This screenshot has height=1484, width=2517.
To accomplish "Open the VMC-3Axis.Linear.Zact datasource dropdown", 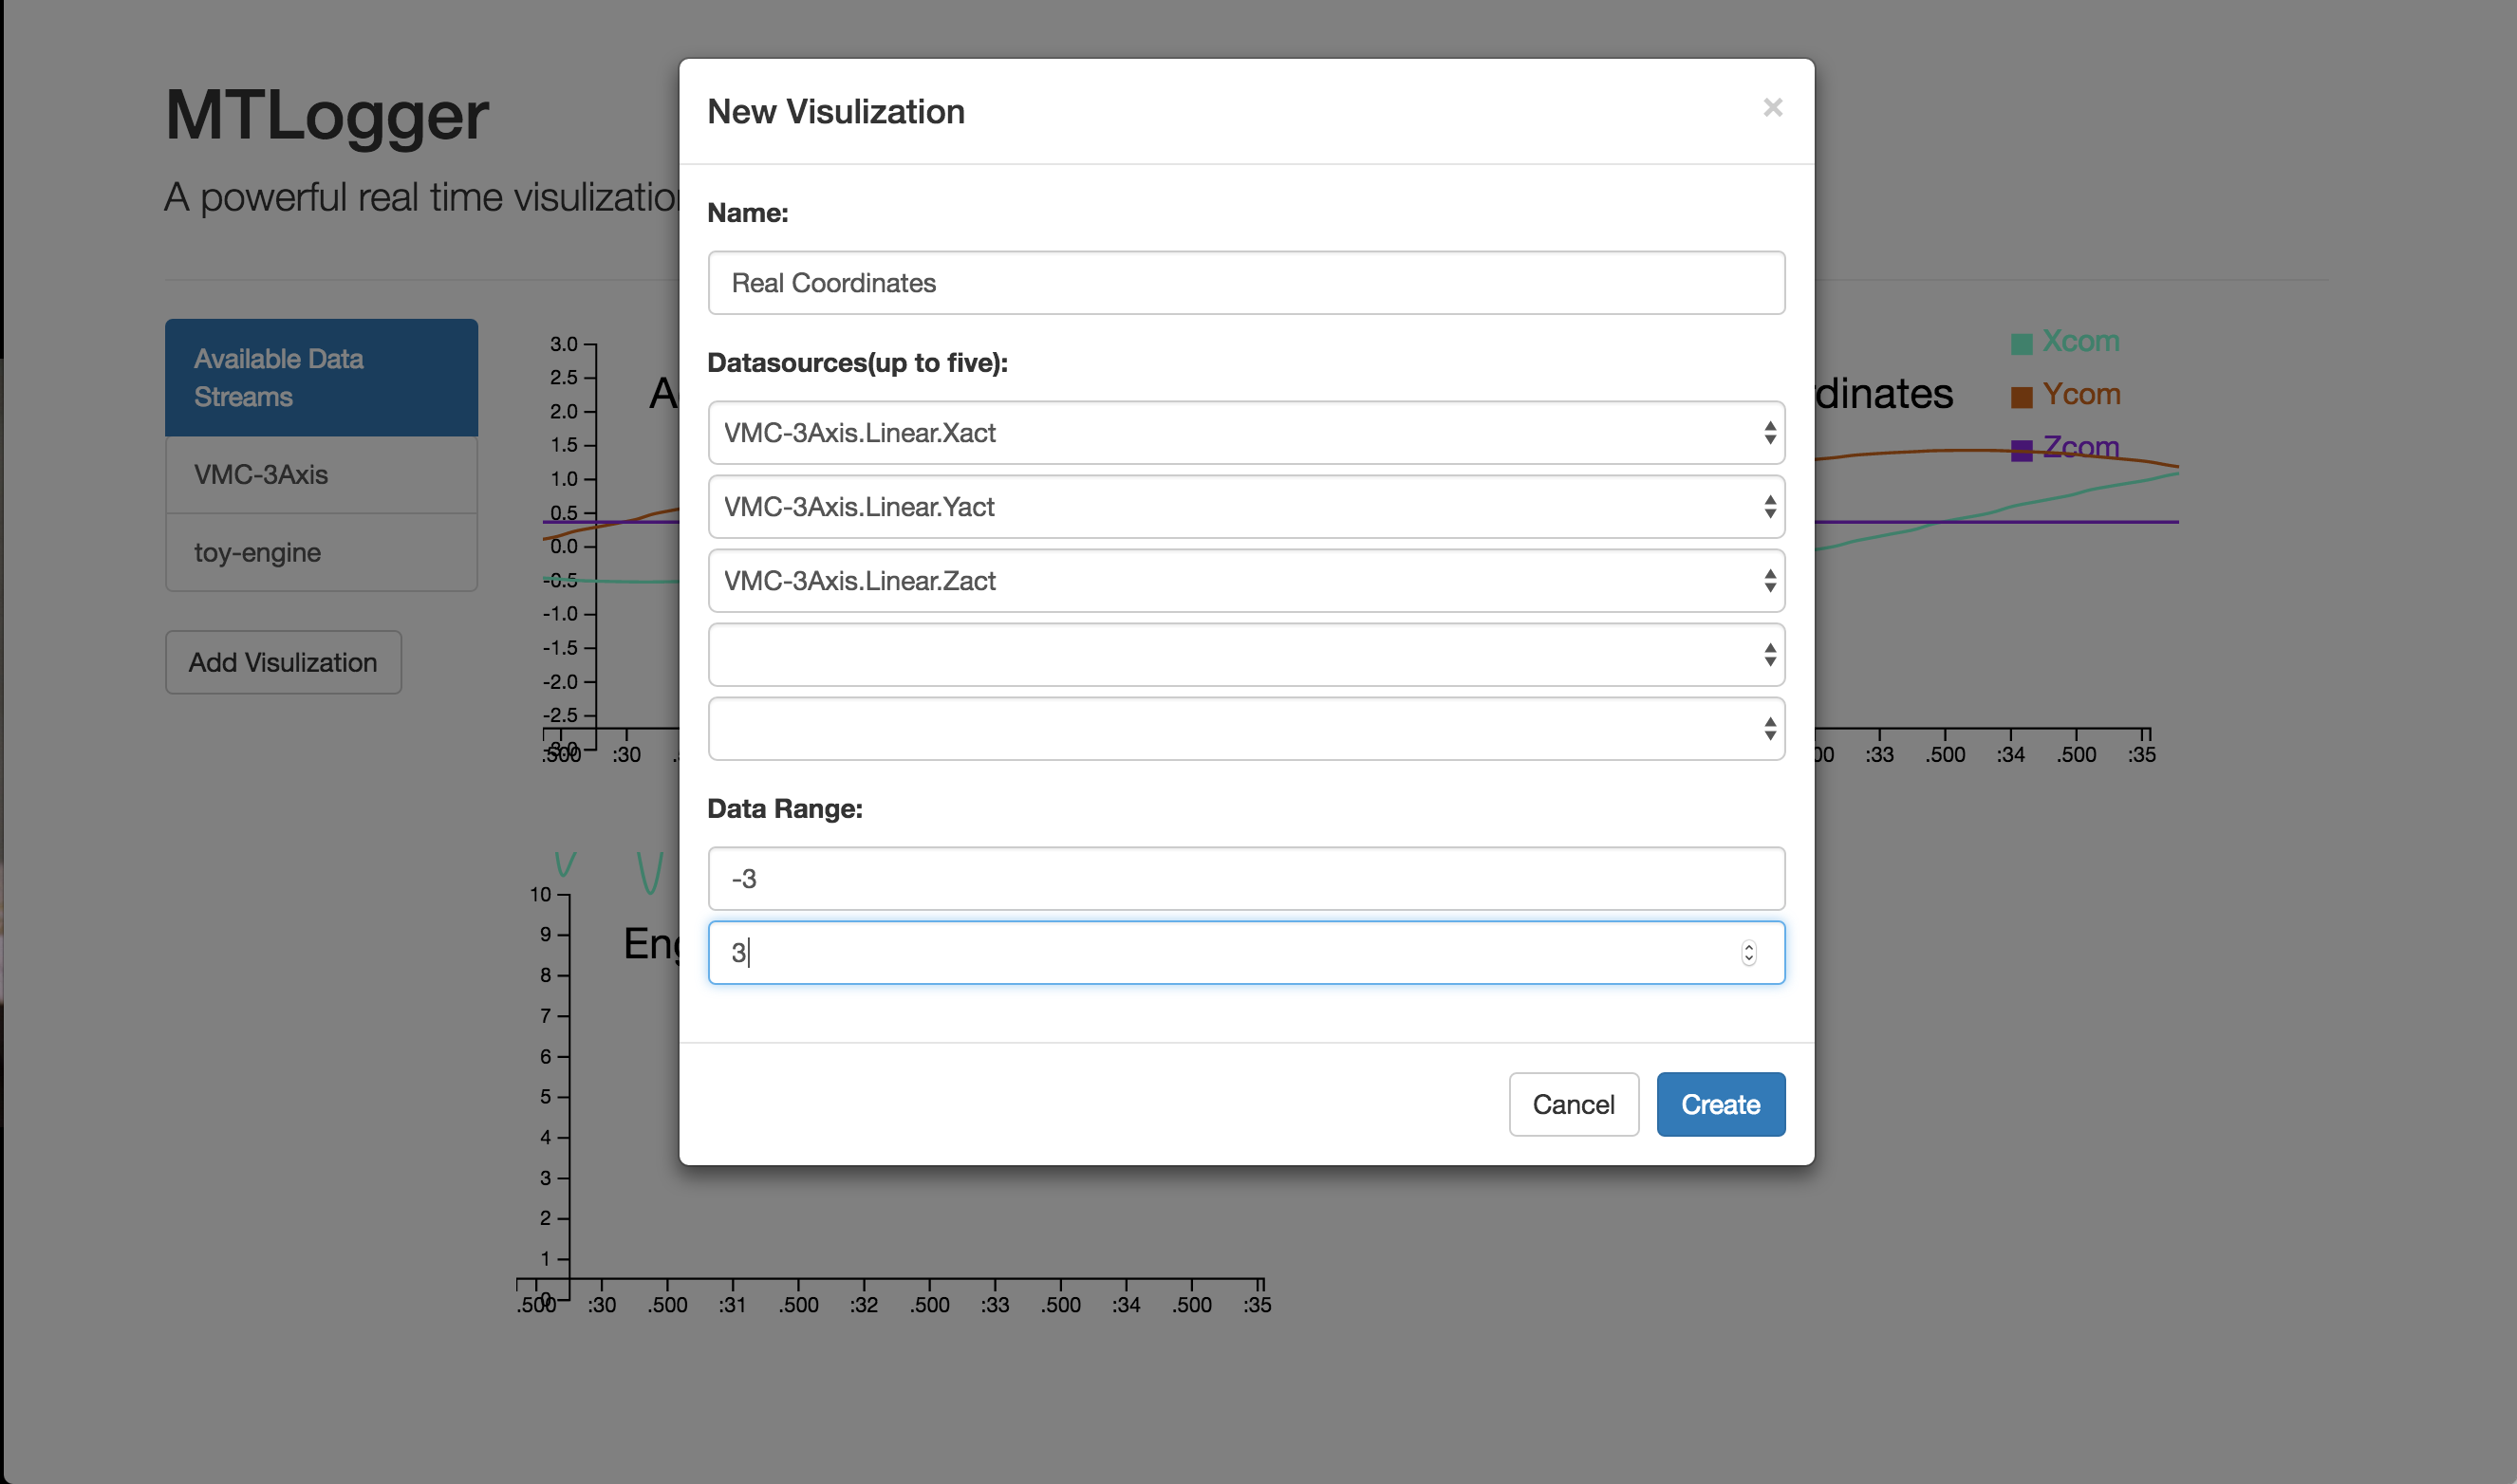I will point(1245,581).
